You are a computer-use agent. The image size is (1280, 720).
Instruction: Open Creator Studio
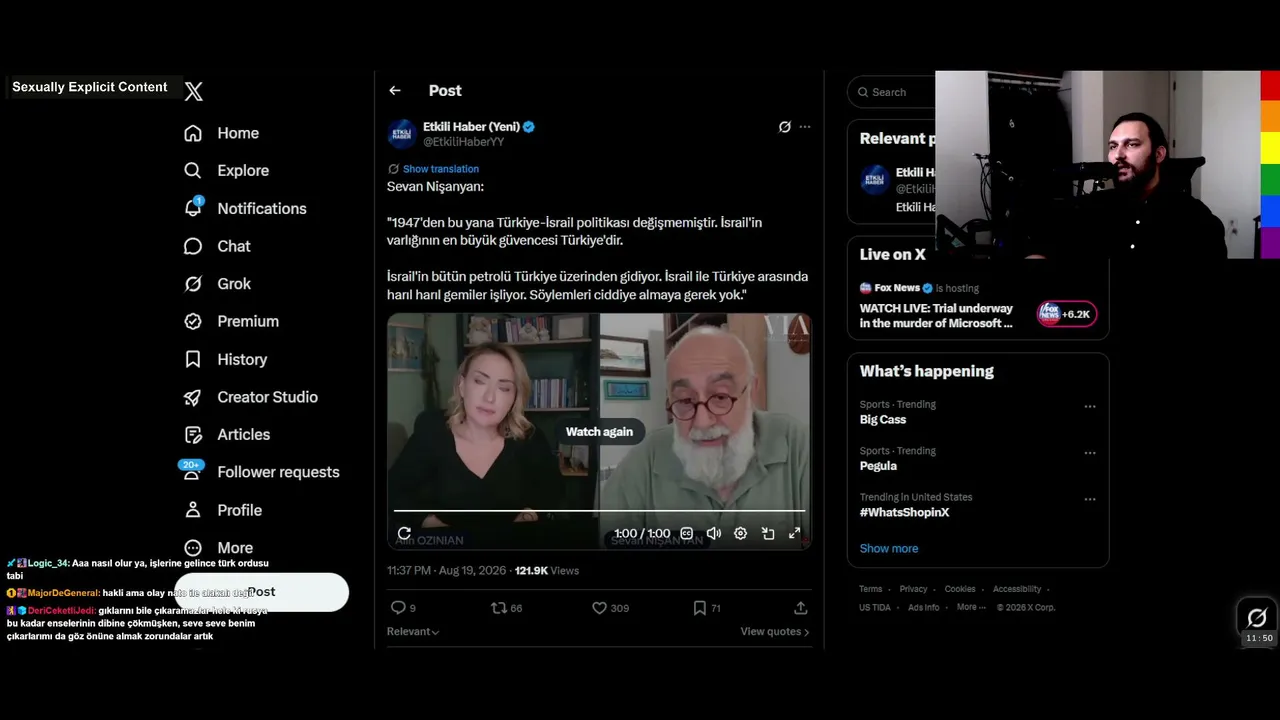[250, 397]
